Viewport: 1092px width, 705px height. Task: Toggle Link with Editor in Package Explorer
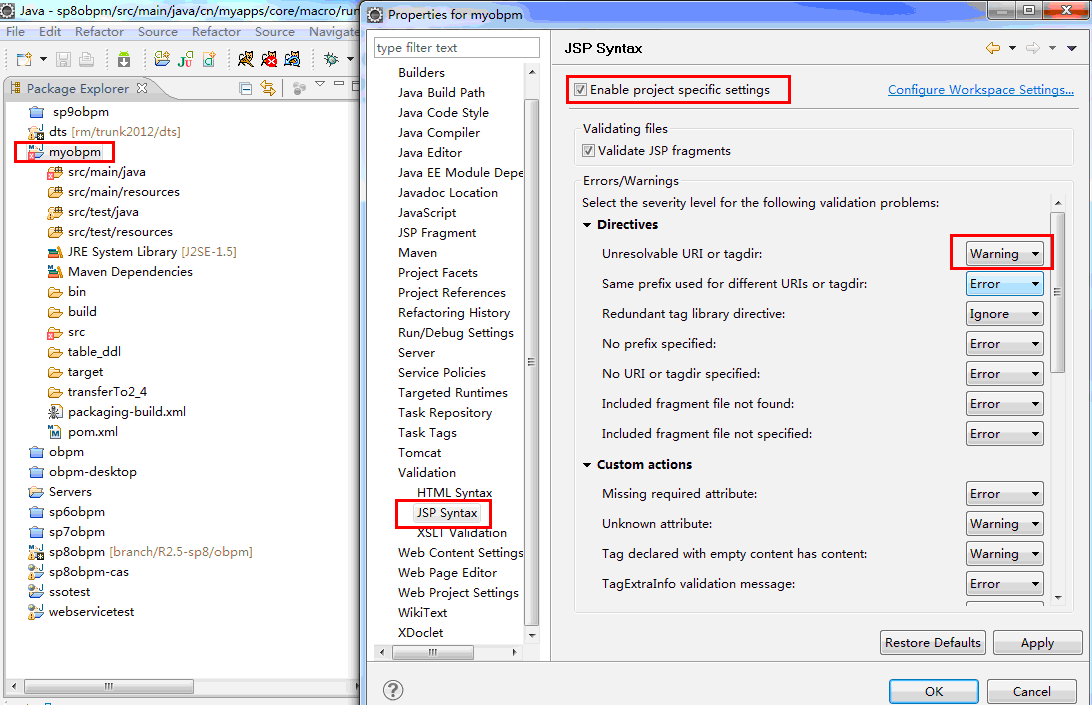click(x=267, y=88)
